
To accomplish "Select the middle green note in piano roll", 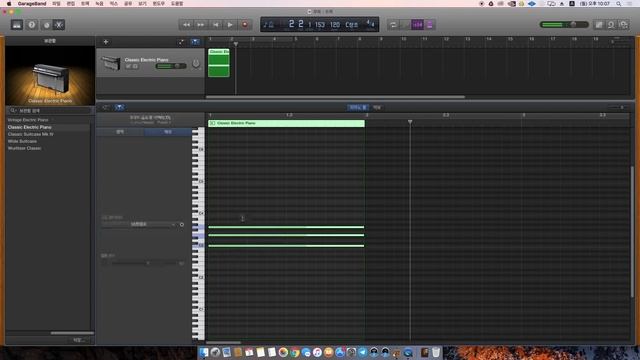I will (x=286, y=235).
